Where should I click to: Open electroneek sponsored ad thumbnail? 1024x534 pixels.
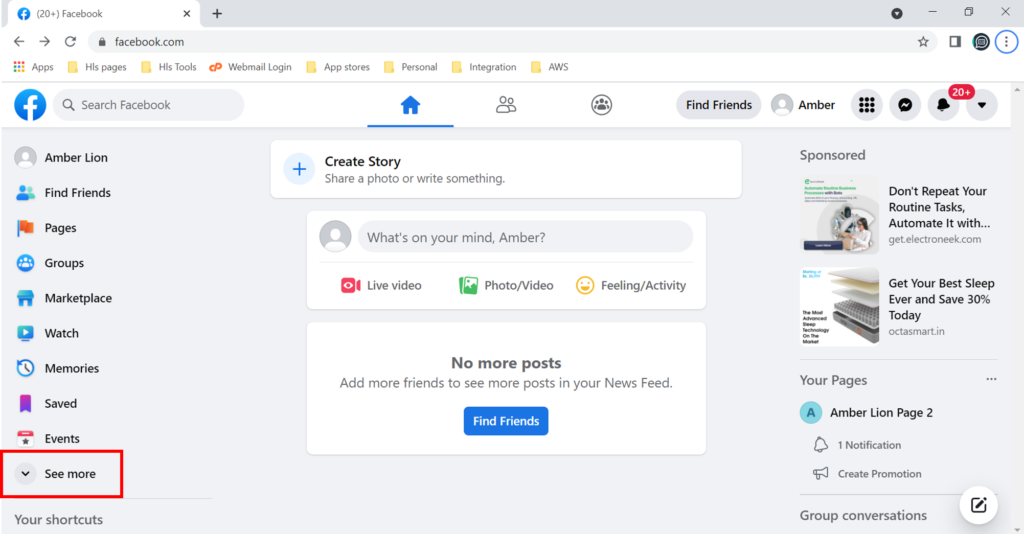point(839,215)
